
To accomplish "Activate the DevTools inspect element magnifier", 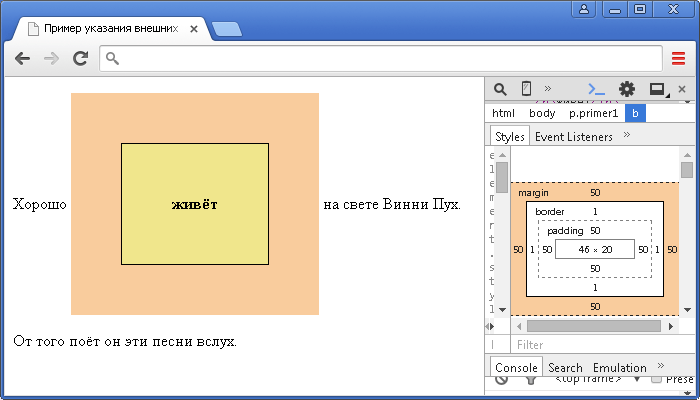I will point(500,89).
